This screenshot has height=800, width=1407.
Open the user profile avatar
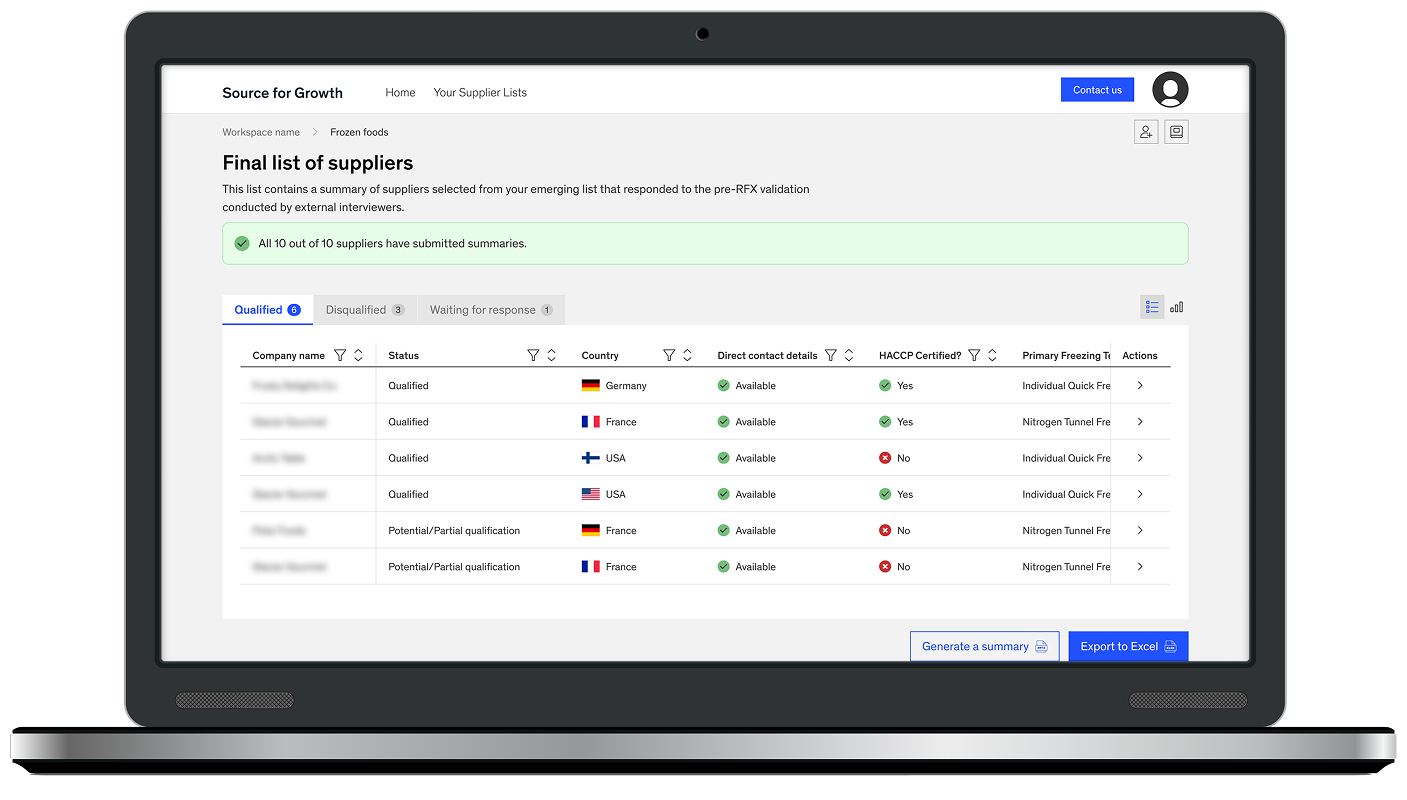tap(1170, 90)
